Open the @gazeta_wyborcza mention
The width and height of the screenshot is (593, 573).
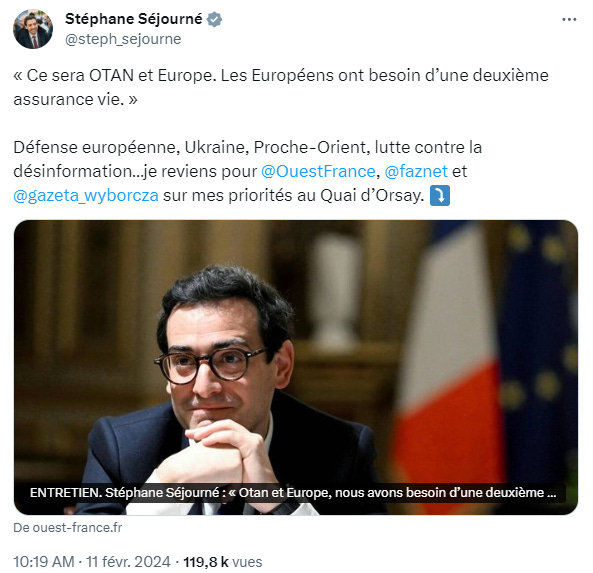pos(86,196)
